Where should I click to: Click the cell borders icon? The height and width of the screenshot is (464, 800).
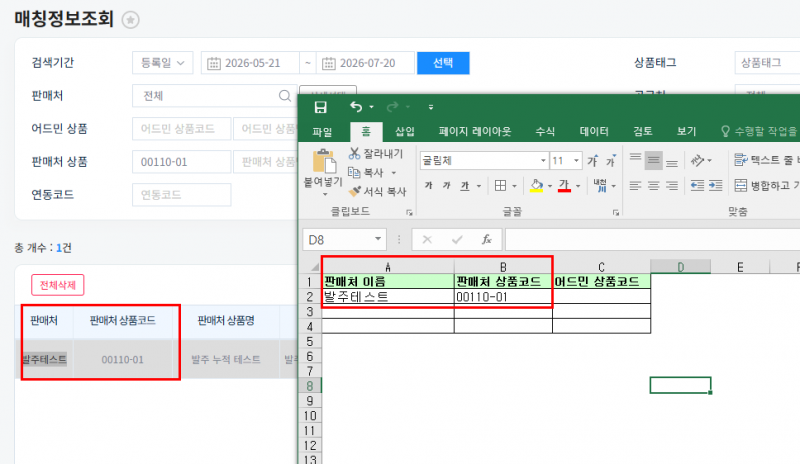tap(501, 186)
